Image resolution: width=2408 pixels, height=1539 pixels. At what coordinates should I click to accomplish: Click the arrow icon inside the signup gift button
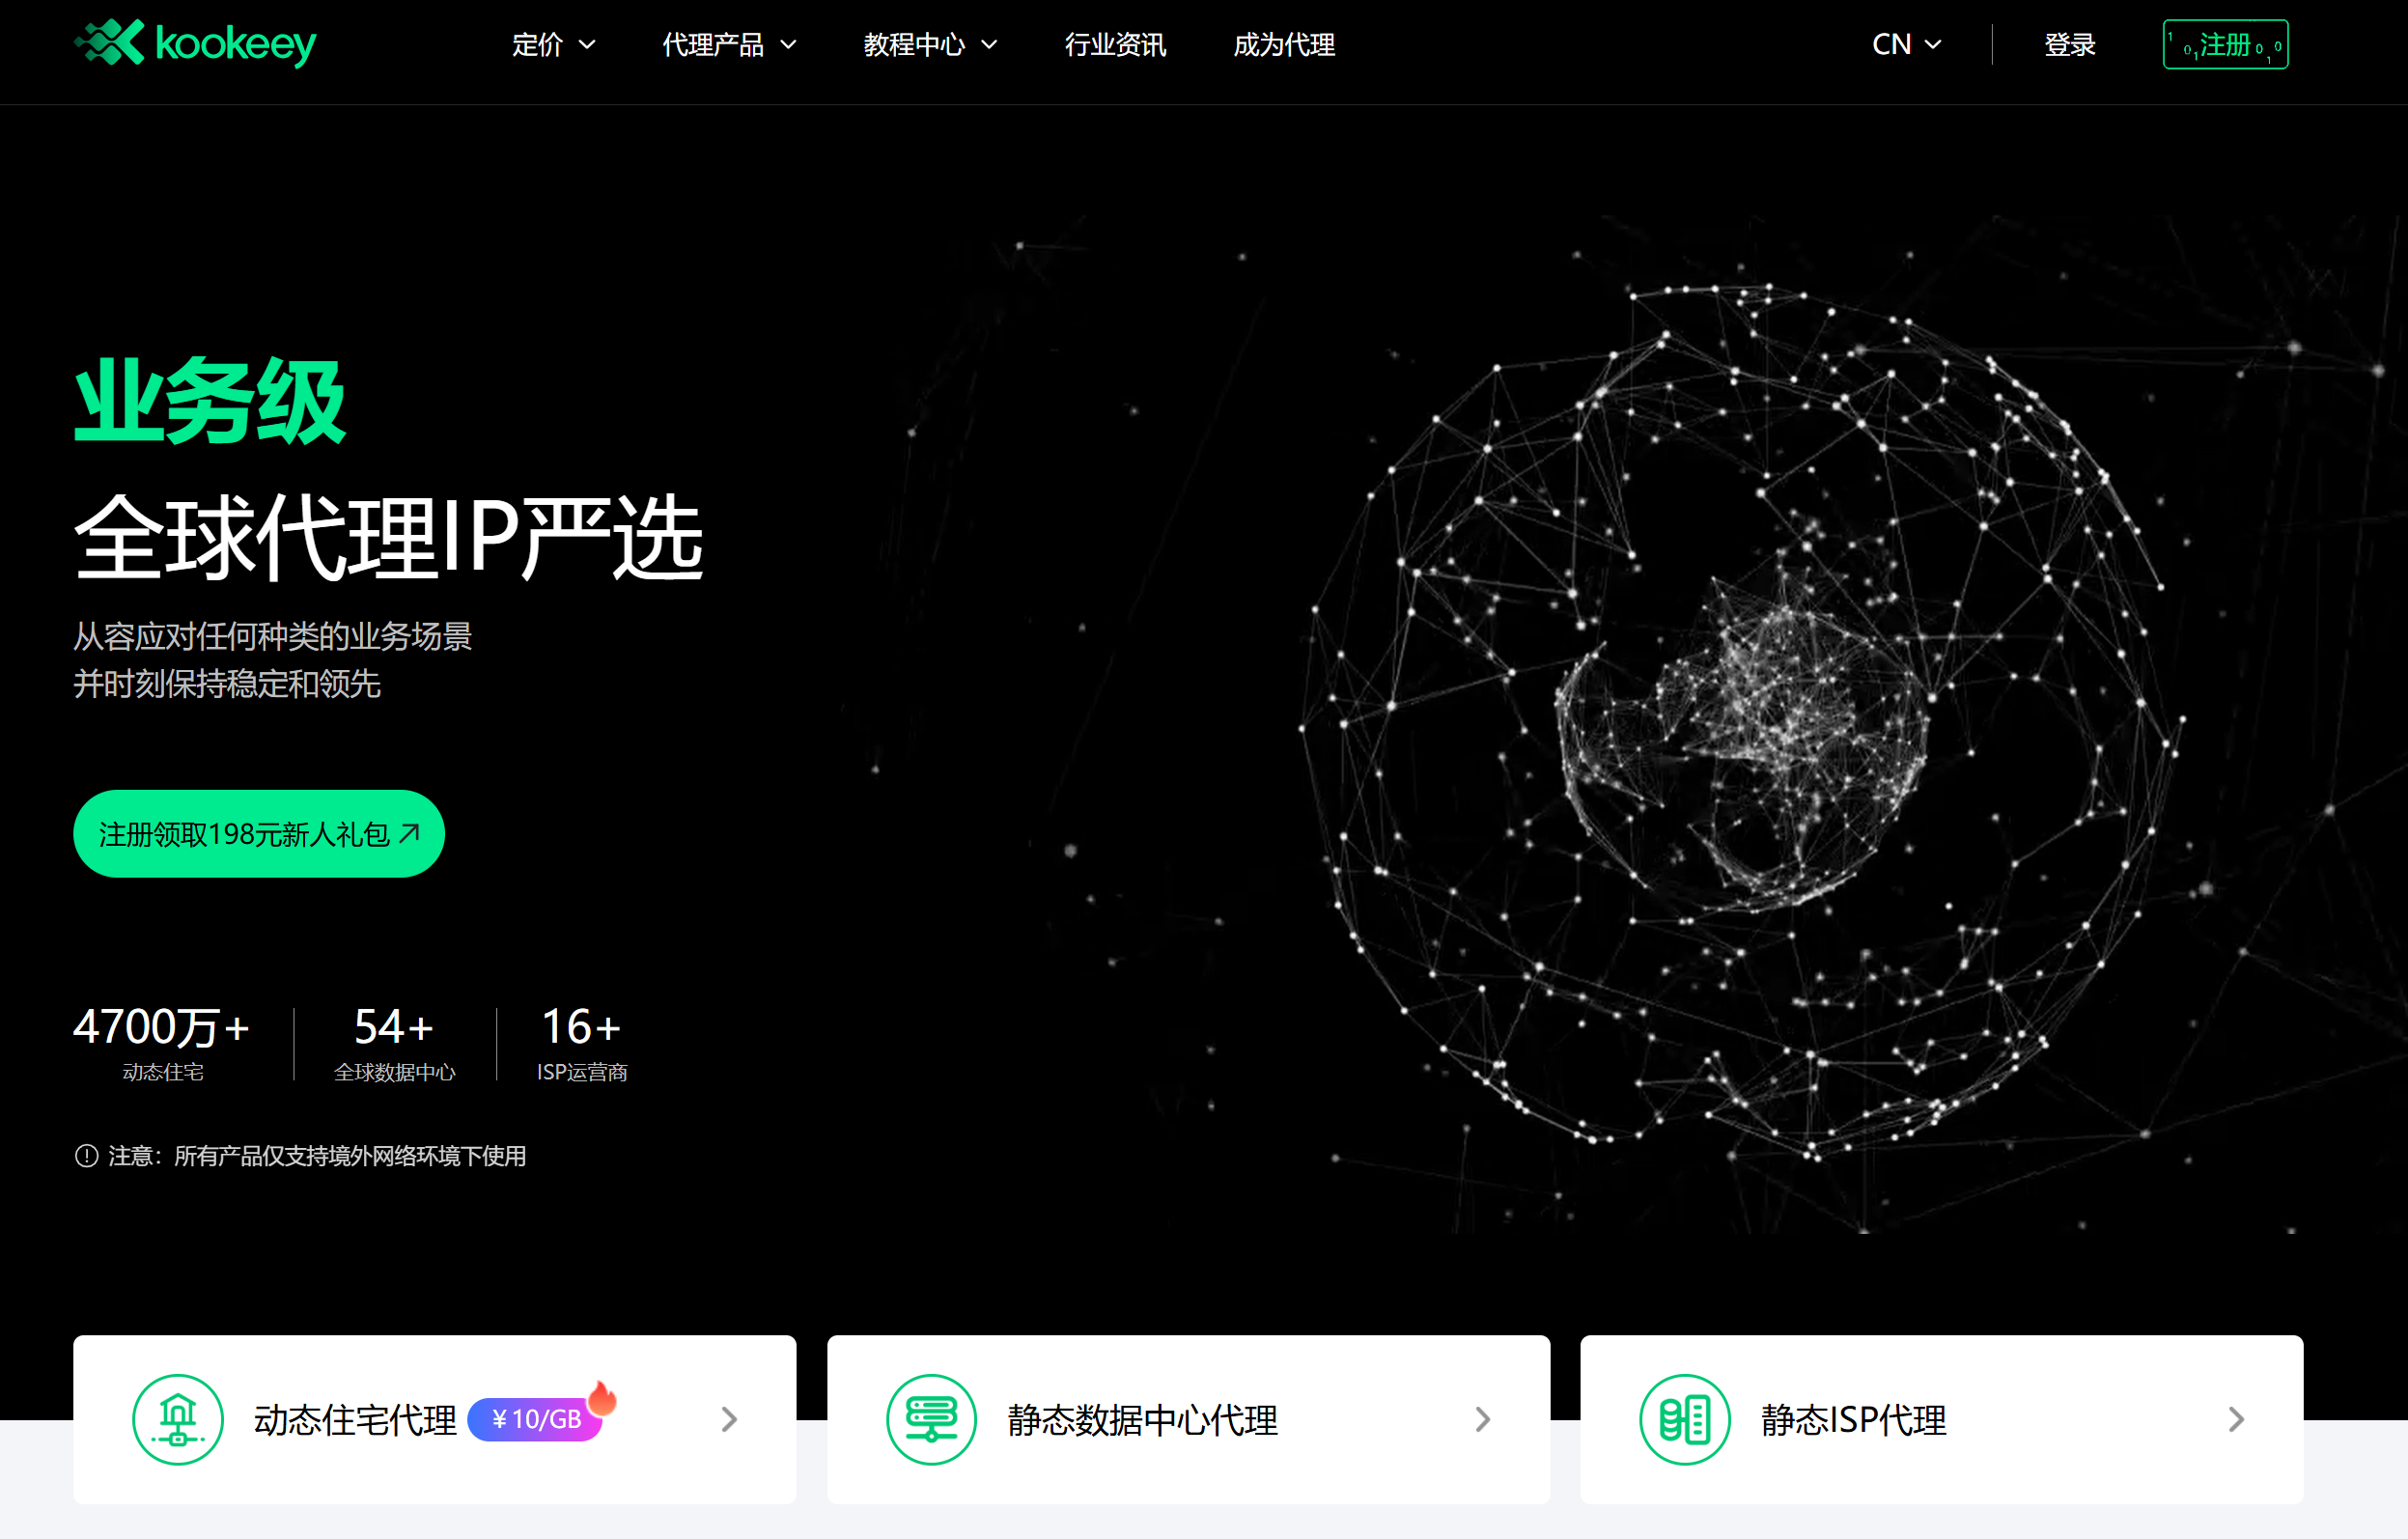pos(411,831)
